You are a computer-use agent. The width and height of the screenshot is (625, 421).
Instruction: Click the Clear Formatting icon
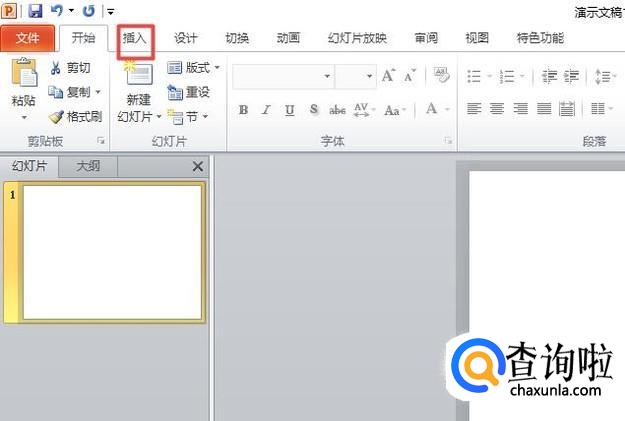[x=441, y=75]
